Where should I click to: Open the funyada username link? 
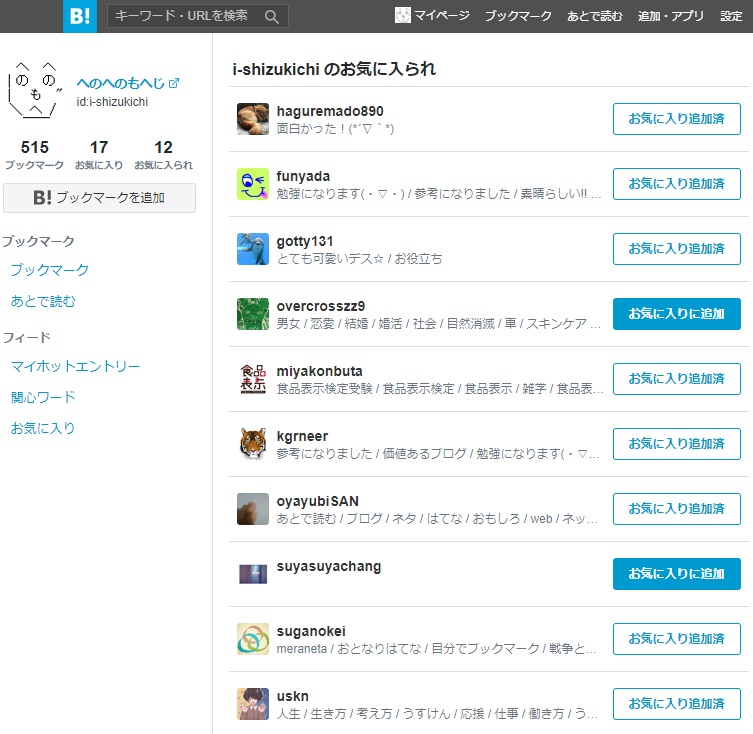click(x=303, y=176)
